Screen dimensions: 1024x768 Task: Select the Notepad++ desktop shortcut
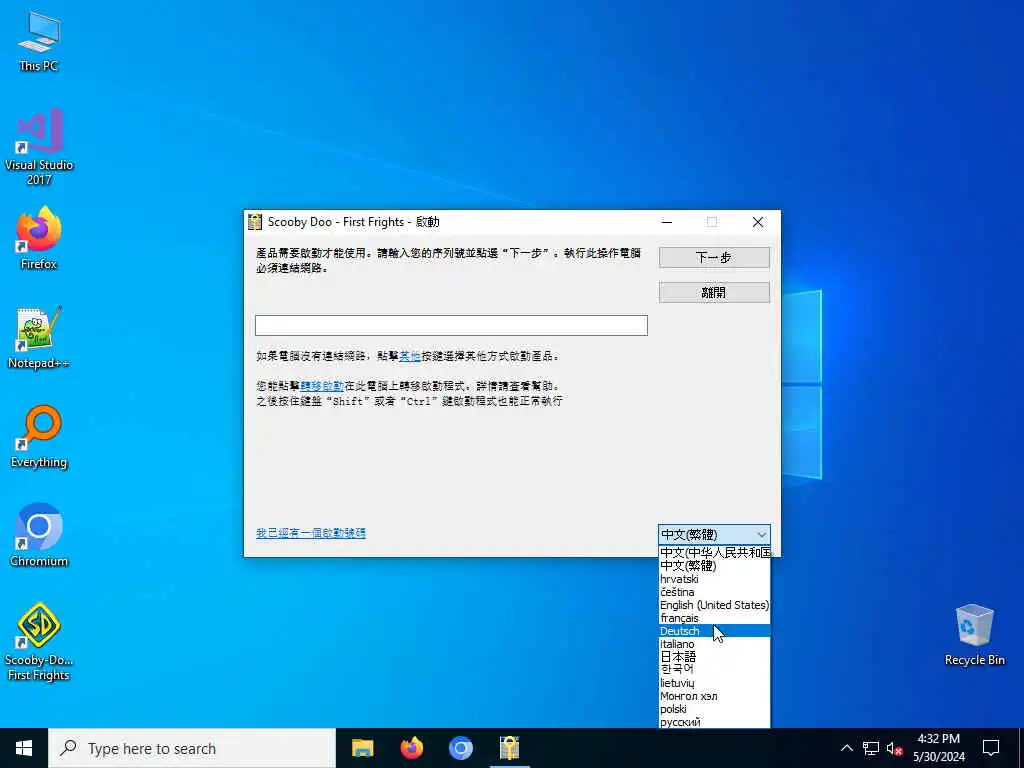(39, 337)
